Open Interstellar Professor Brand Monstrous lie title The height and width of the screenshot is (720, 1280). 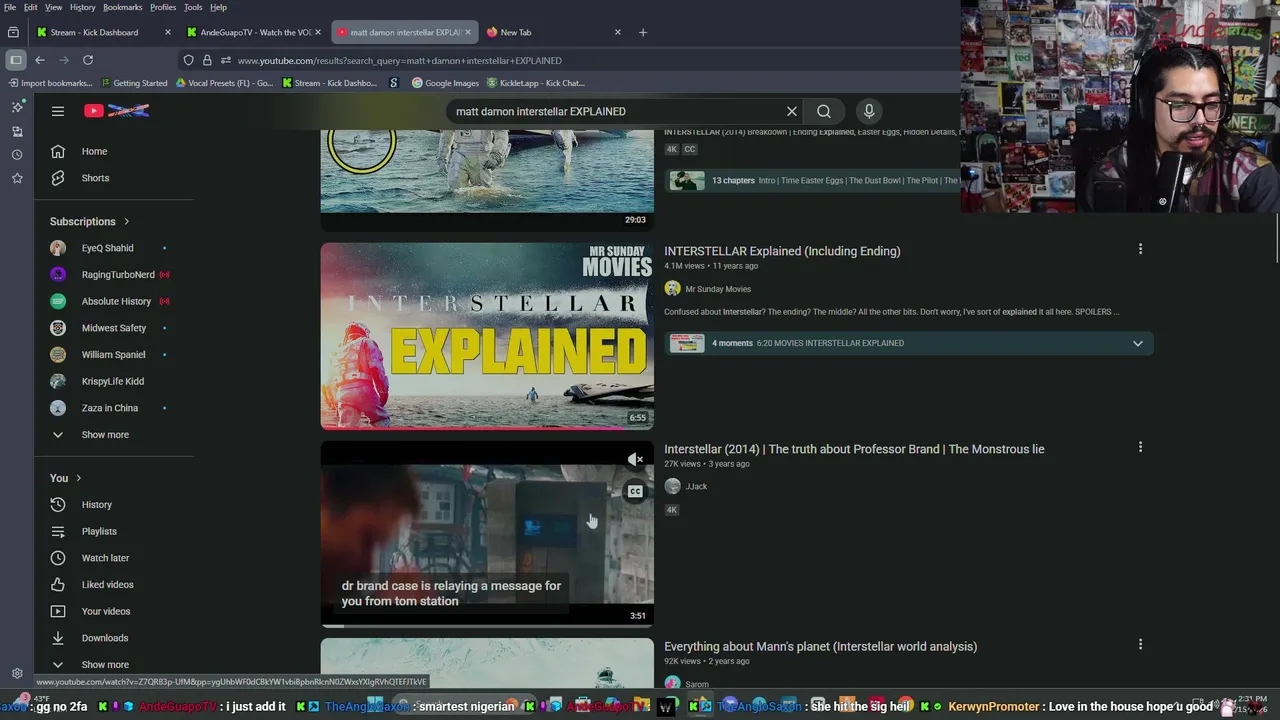point(854,449)
